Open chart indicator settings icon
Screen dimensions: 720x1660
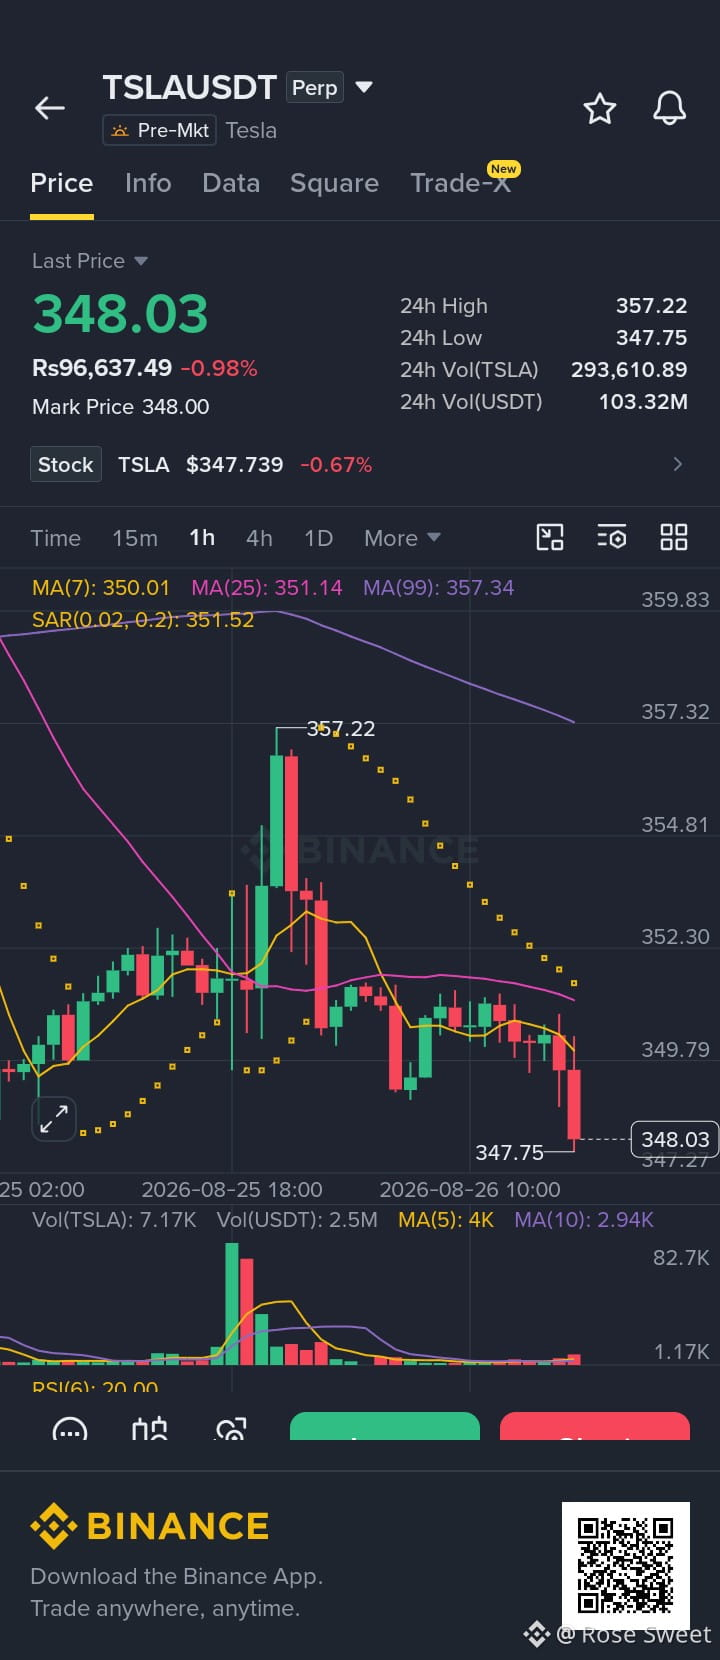(x=612, y=537)
